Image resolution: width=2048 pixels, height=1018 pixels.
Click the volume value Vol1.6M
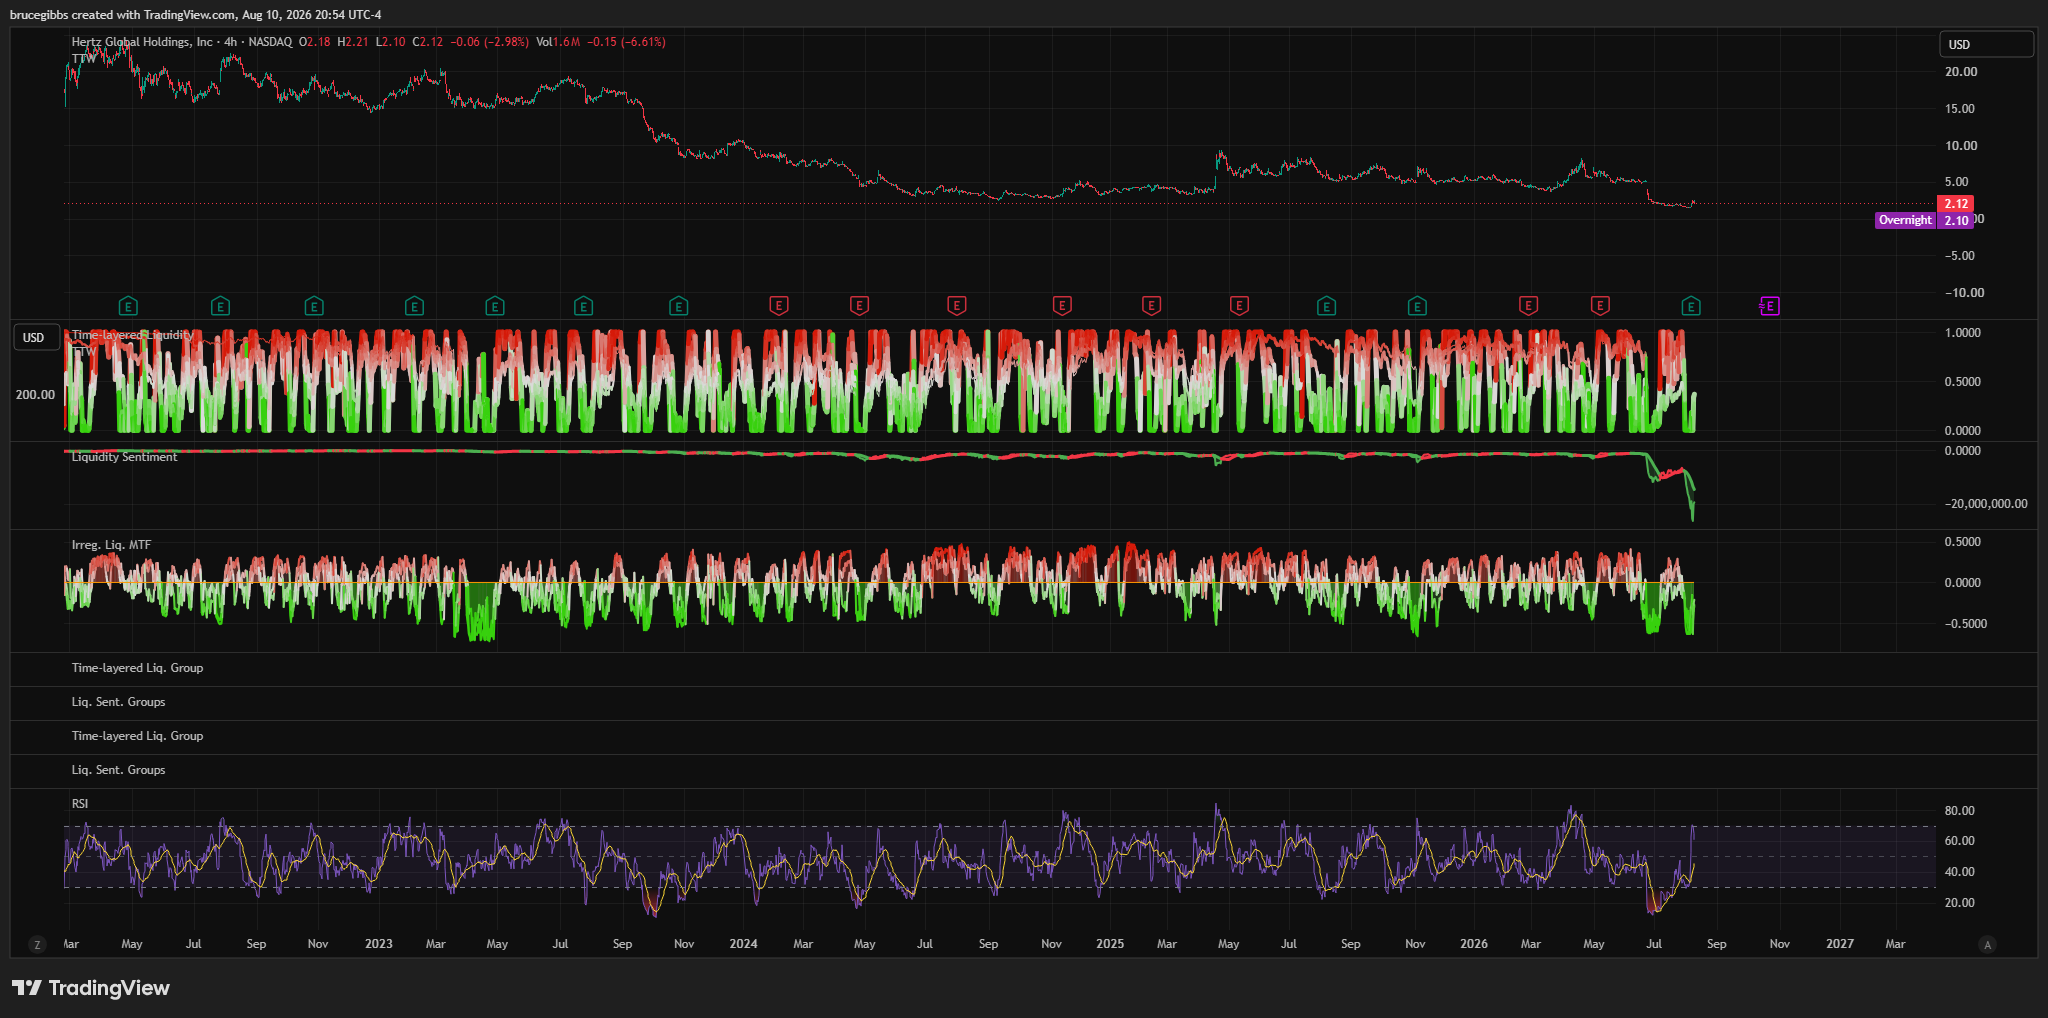pyautogui.click(x=558, y=42)
